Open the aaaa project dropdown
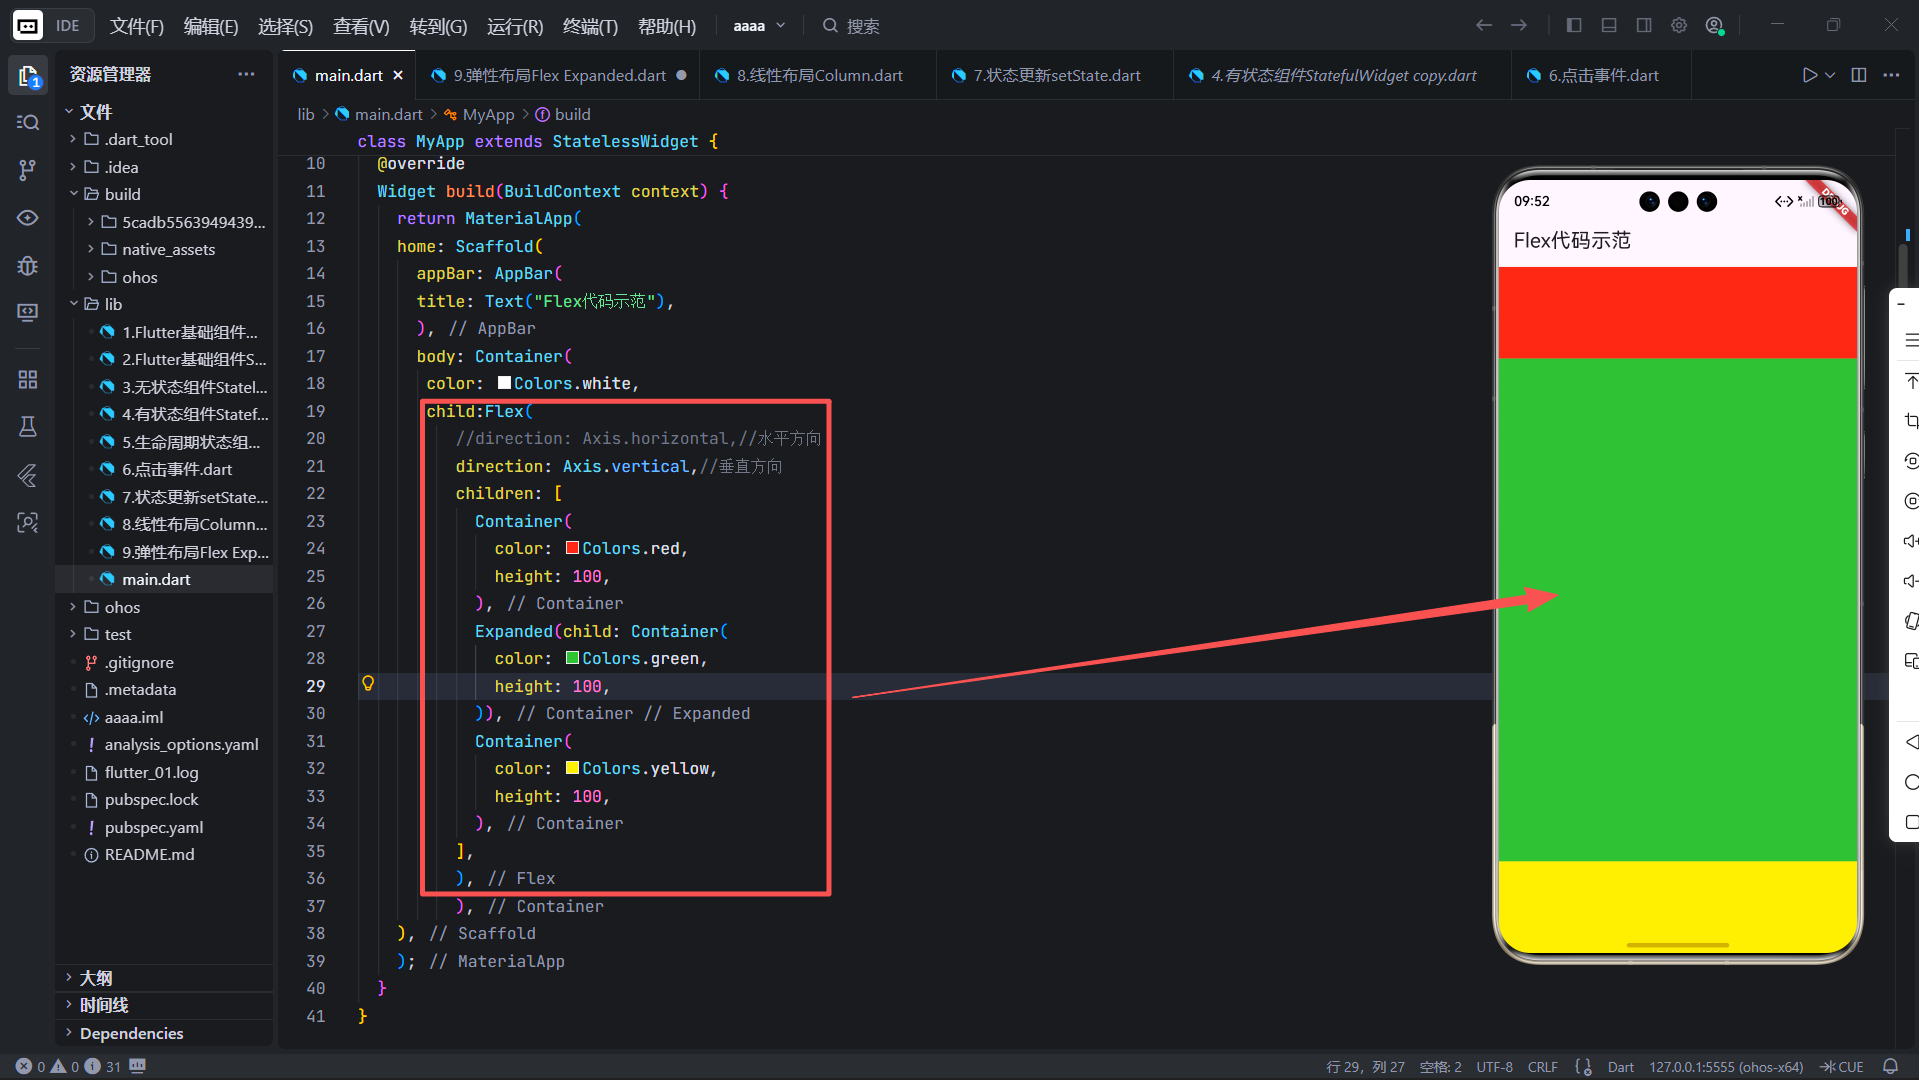1919x1080 pixels. click(x=759, y=26)
